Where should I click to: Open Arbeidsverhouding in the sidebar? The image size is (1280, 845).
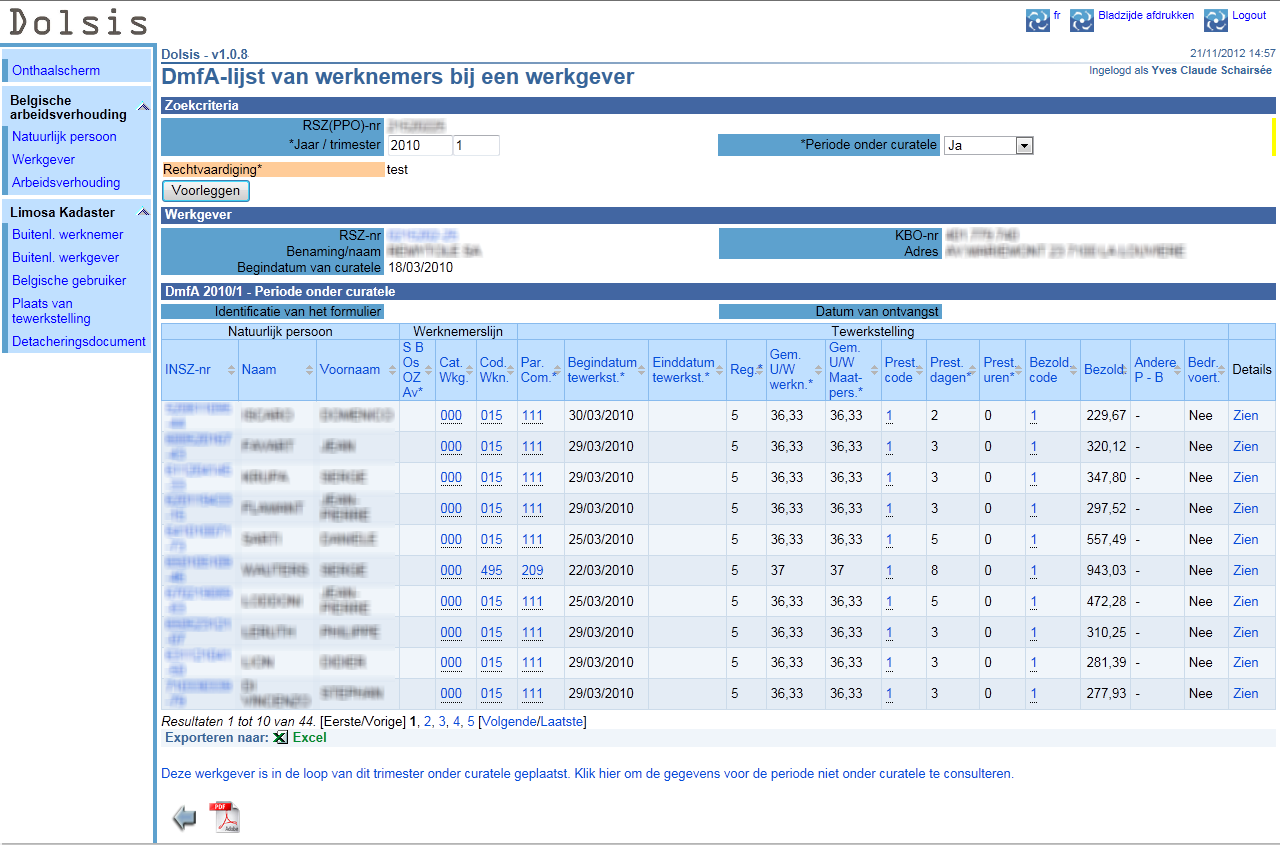66,183
